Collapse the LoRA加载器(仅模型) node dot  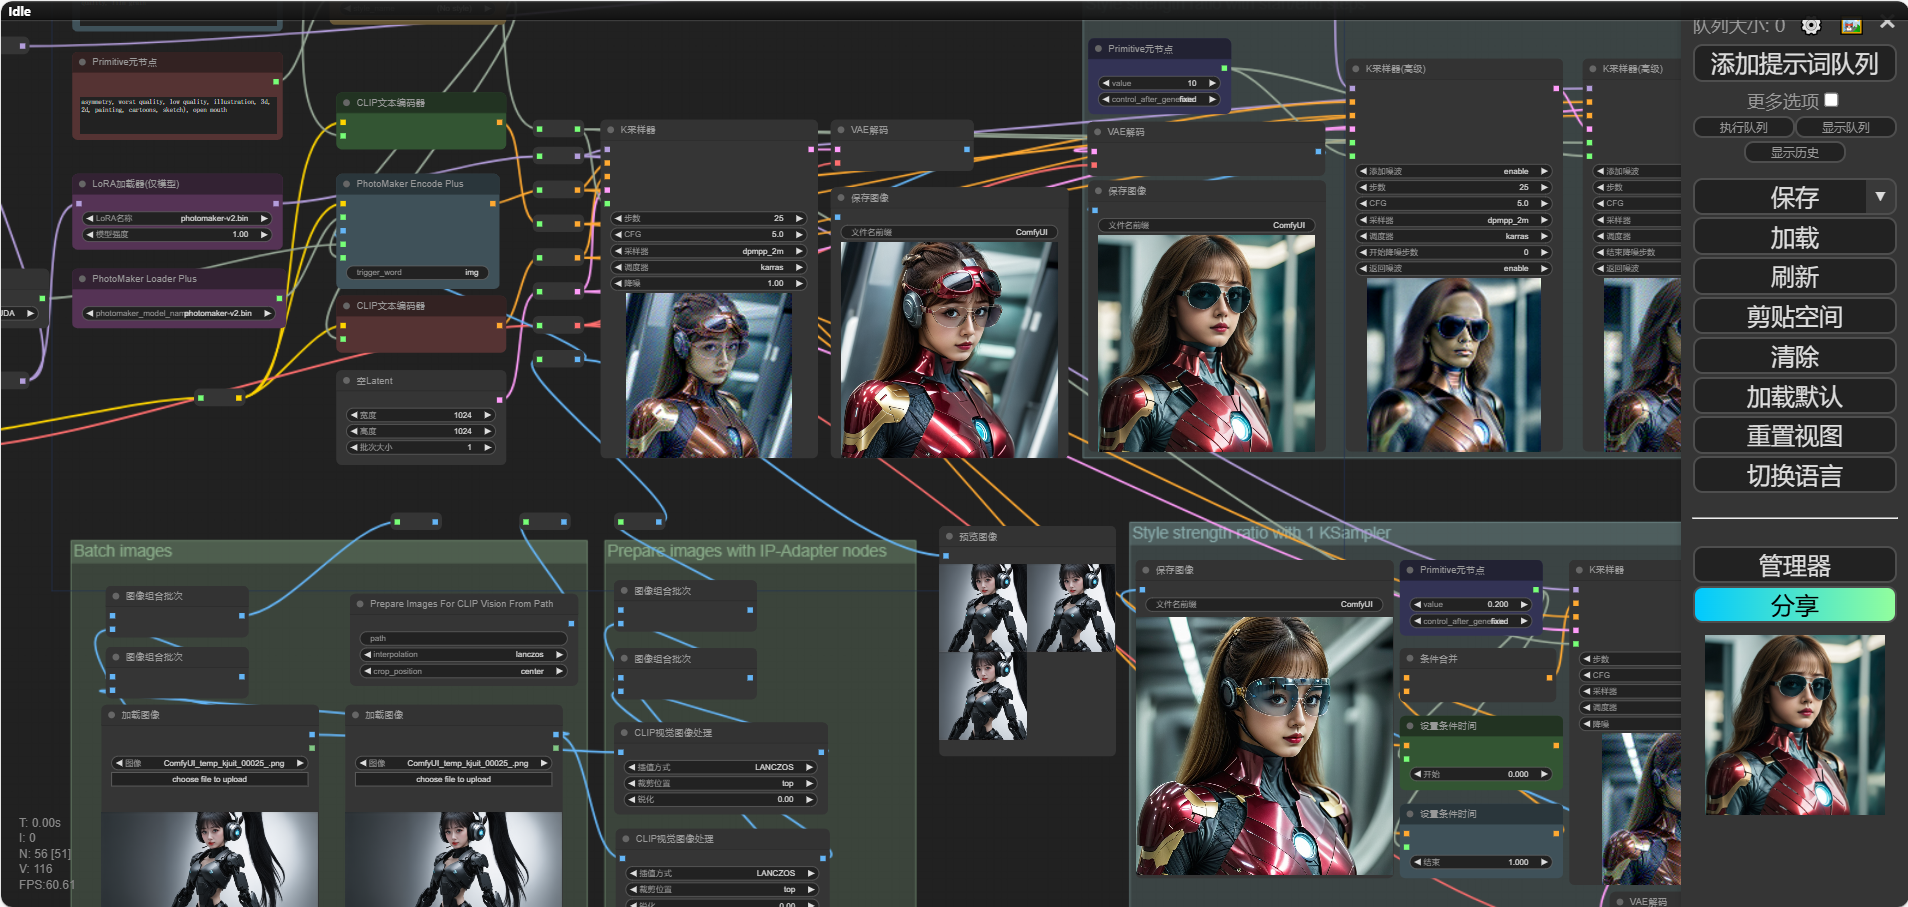[83, 184]
